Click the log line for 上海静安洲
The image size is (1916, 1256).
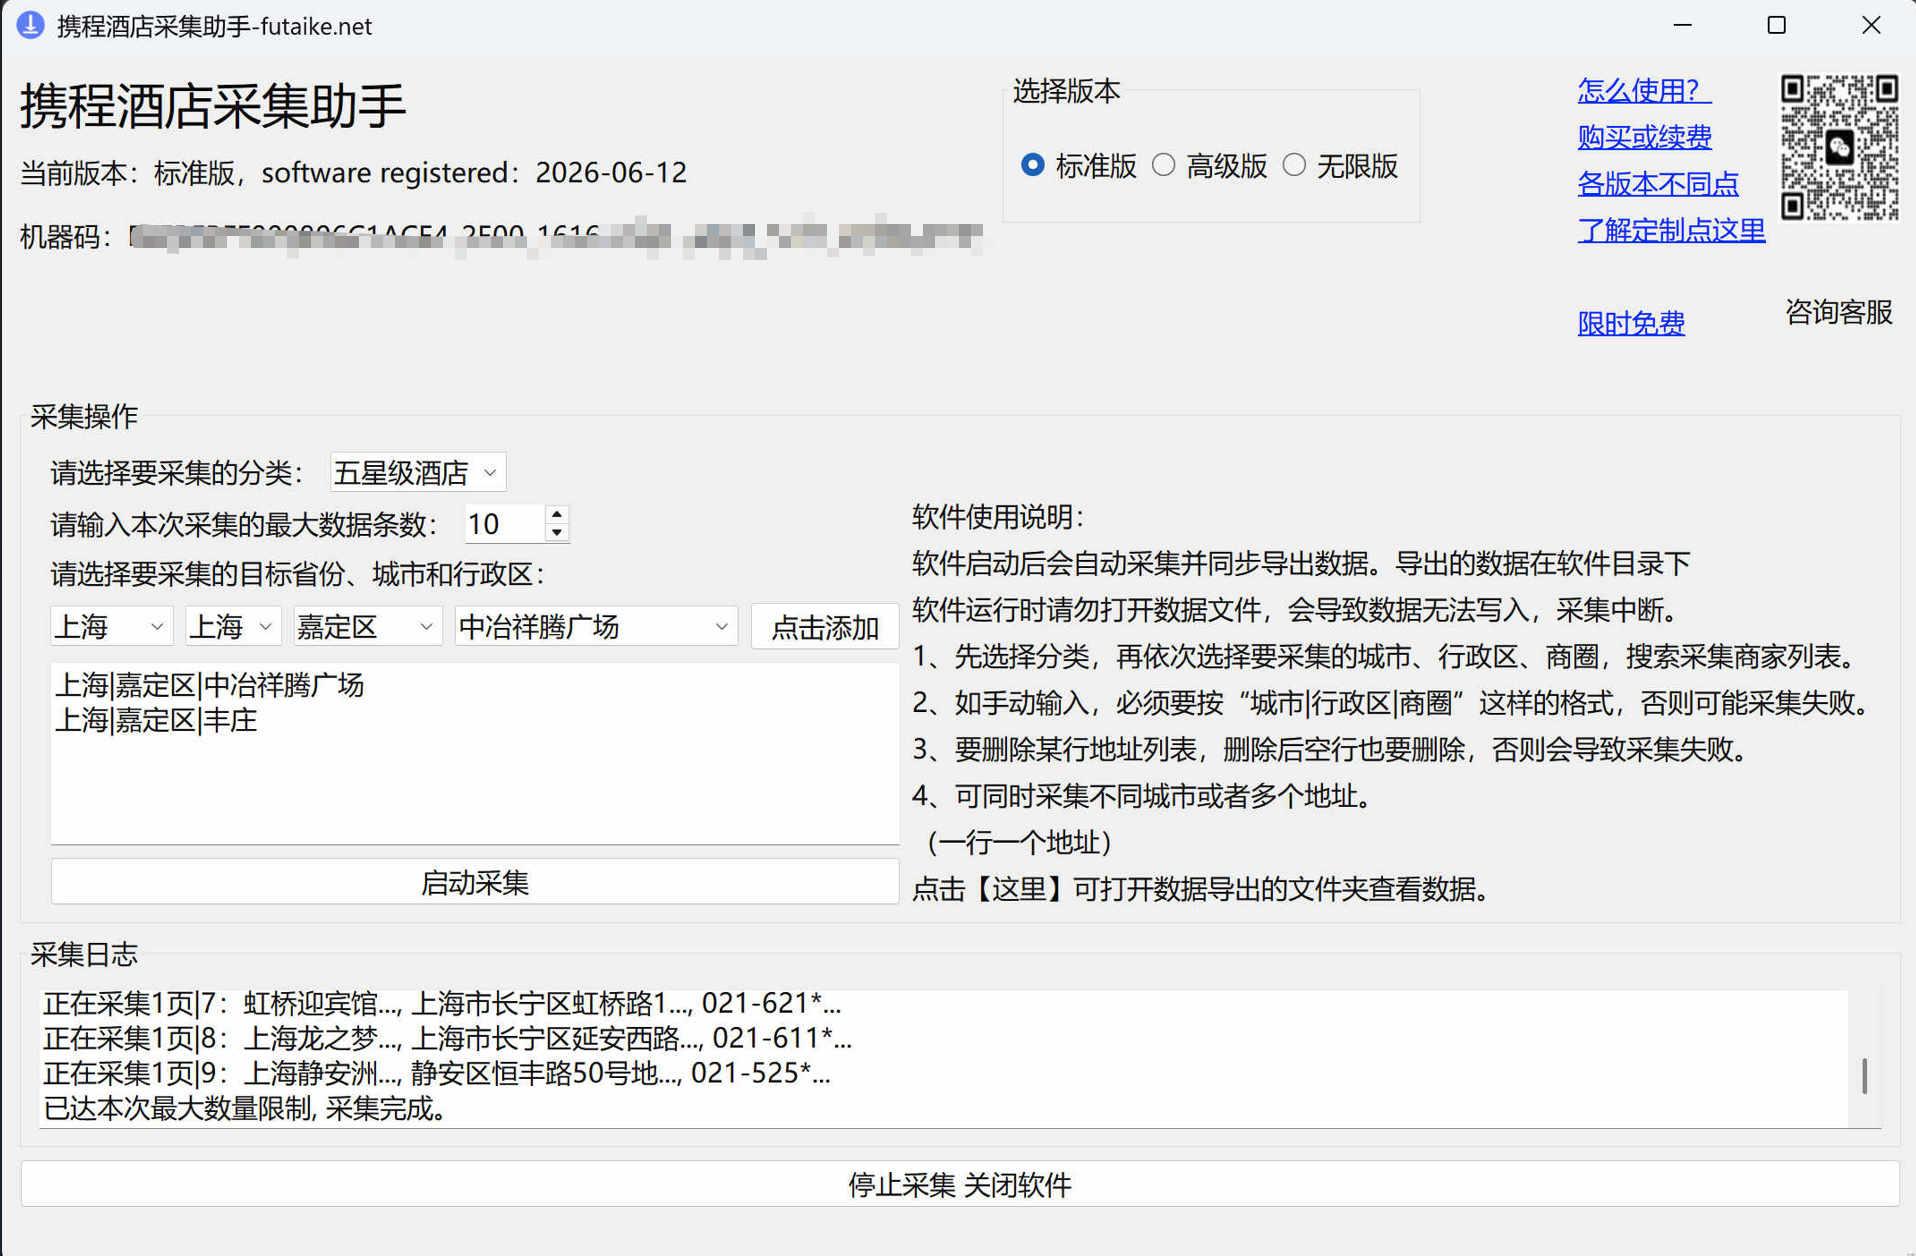coord(437,1073)
